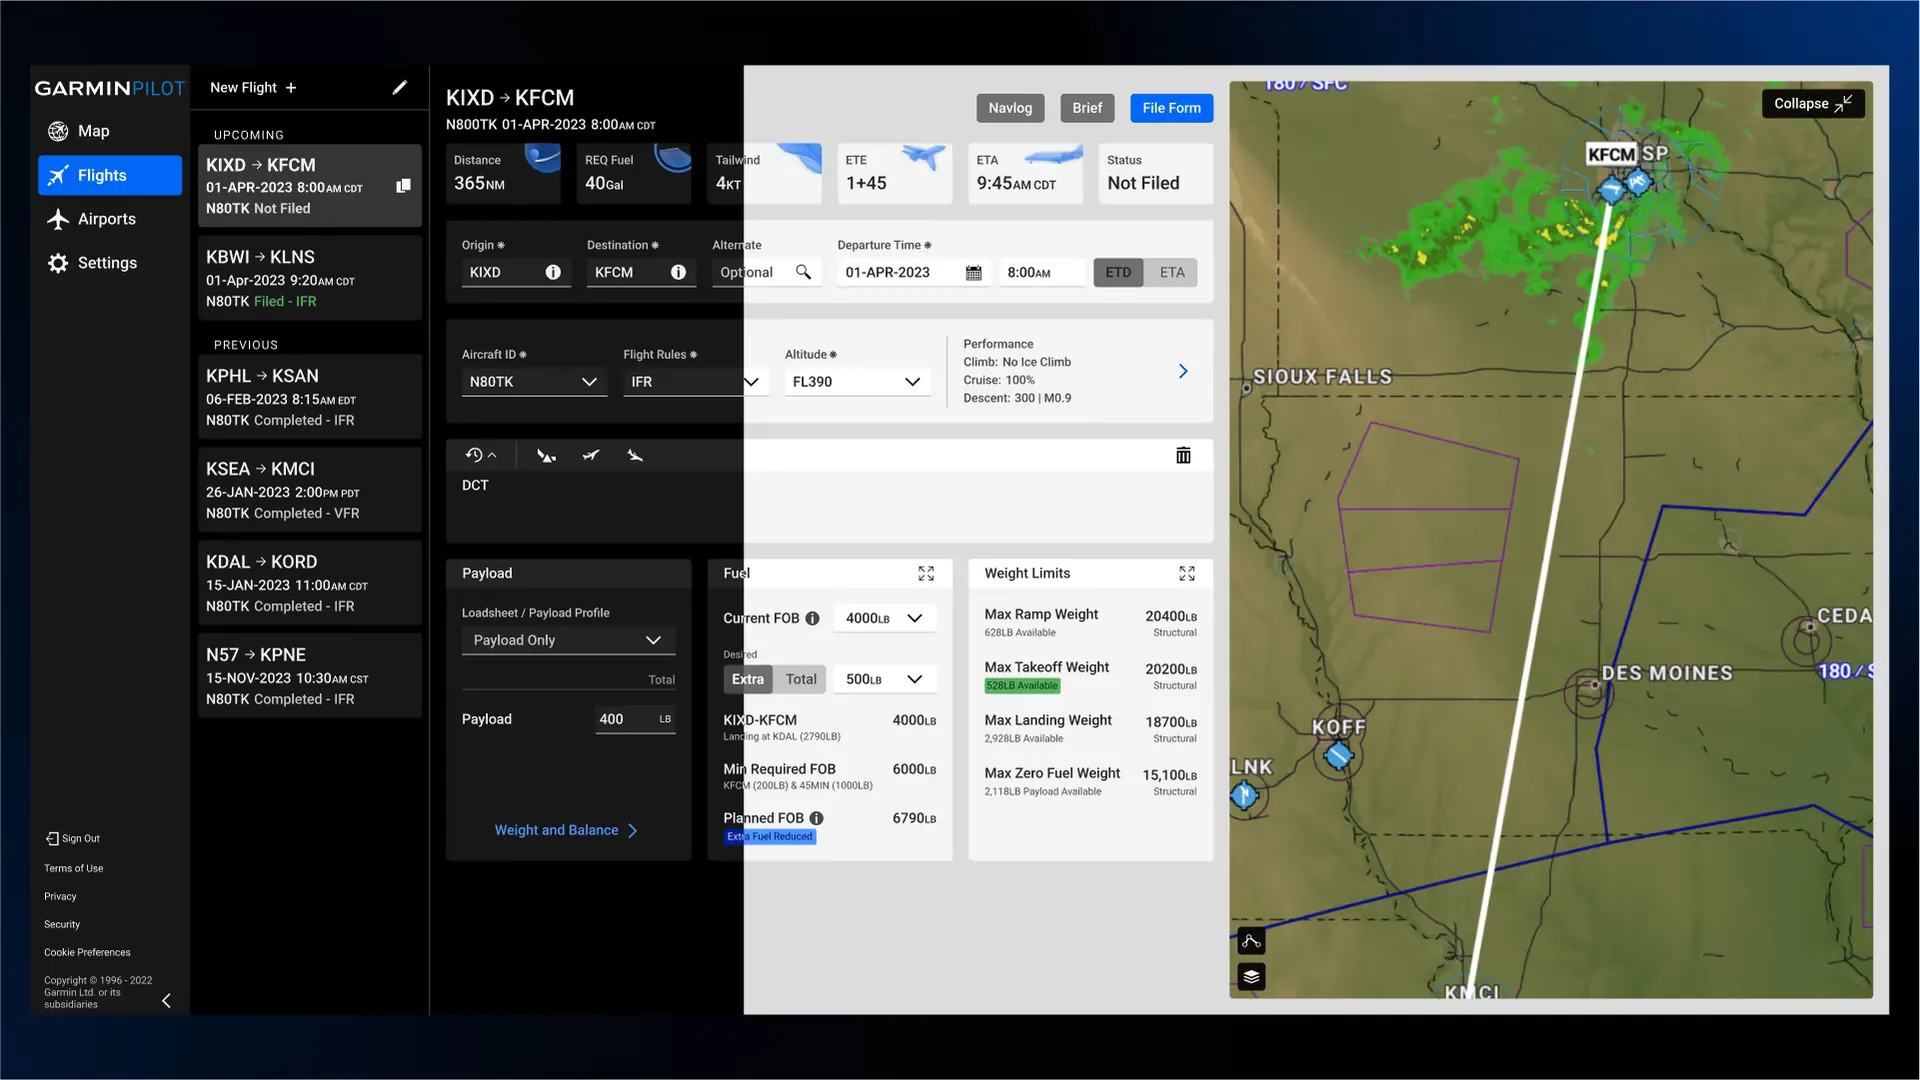Open the Flight Rules IFR dropdown
Screen dimensions: 1920x1080
696,382
